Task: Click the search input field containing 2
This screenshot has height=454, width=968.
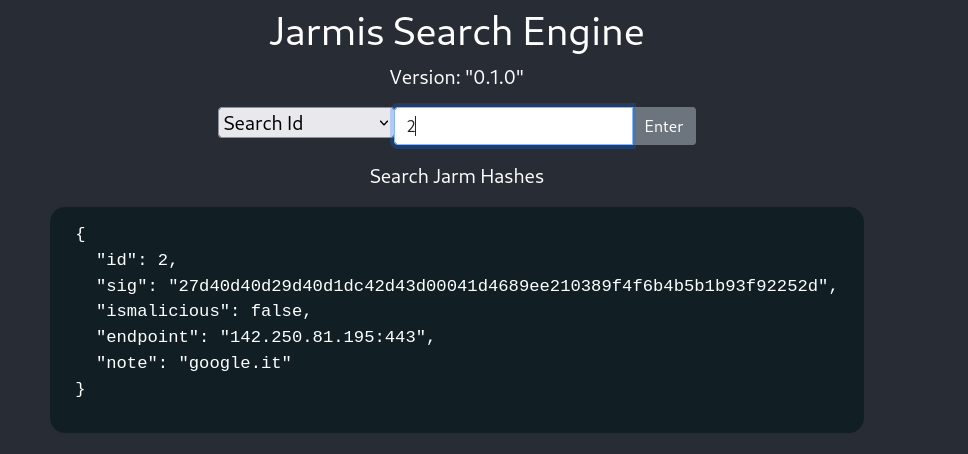Action: [513, 127]
